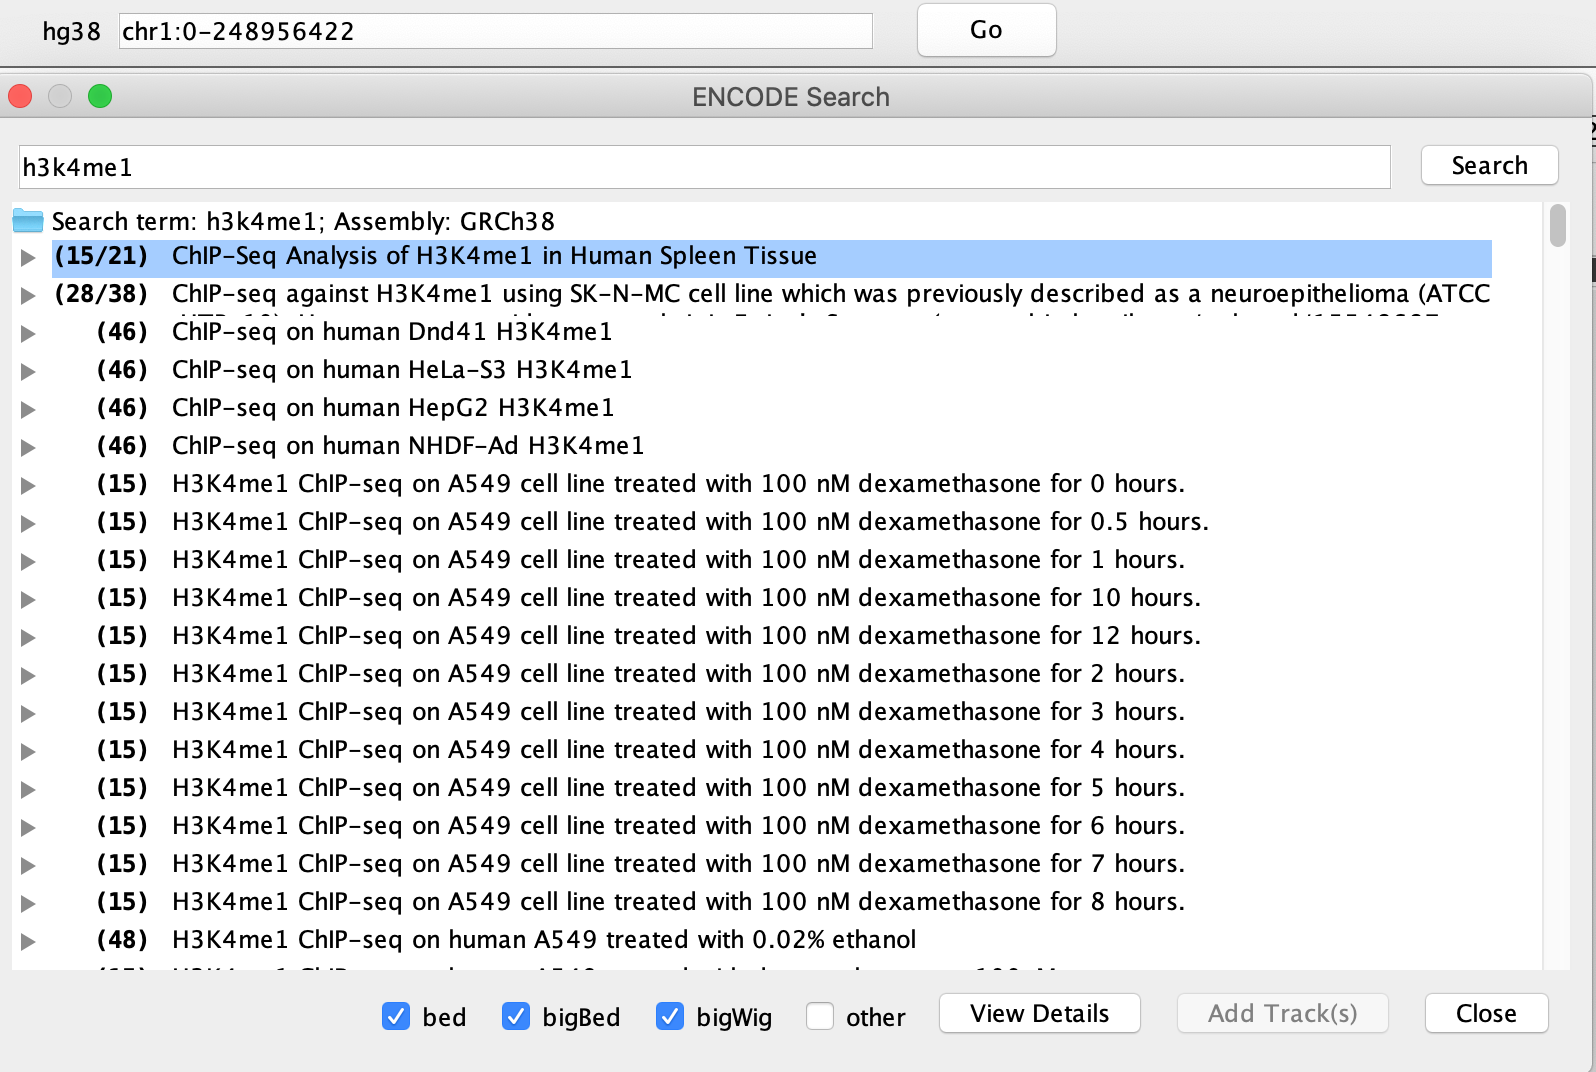Image resolution: width=1596 pixels, height=1072 pixels.
Task: Open View Details for the selection
Action: pyautogui.click(x=1039, y=1013)
